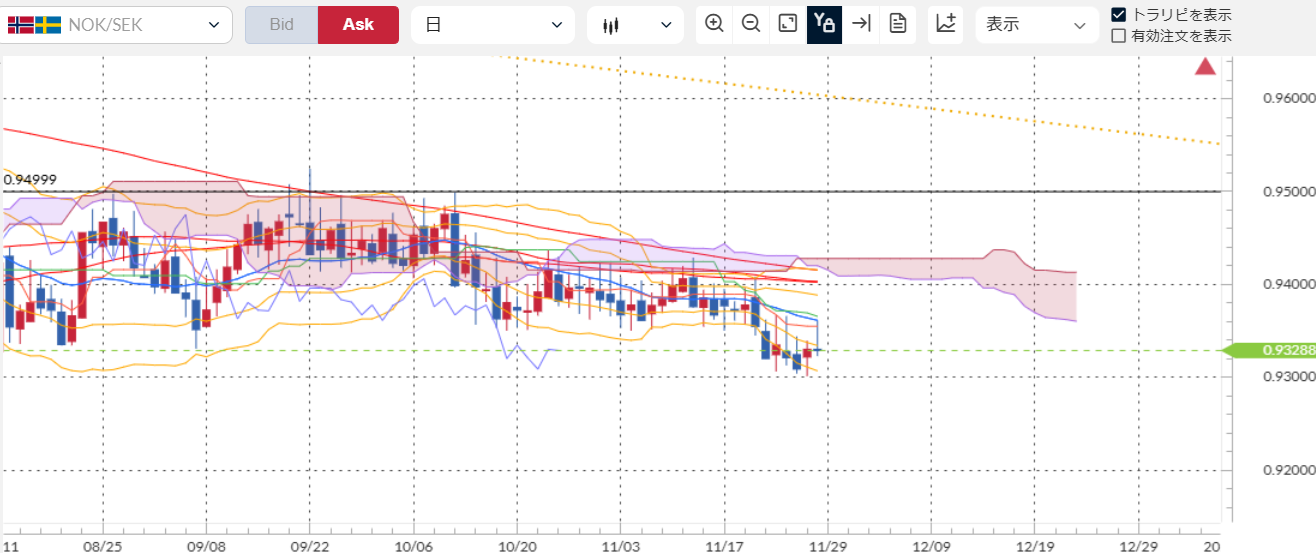Open the document notes icon

click(x=897, y=24)
